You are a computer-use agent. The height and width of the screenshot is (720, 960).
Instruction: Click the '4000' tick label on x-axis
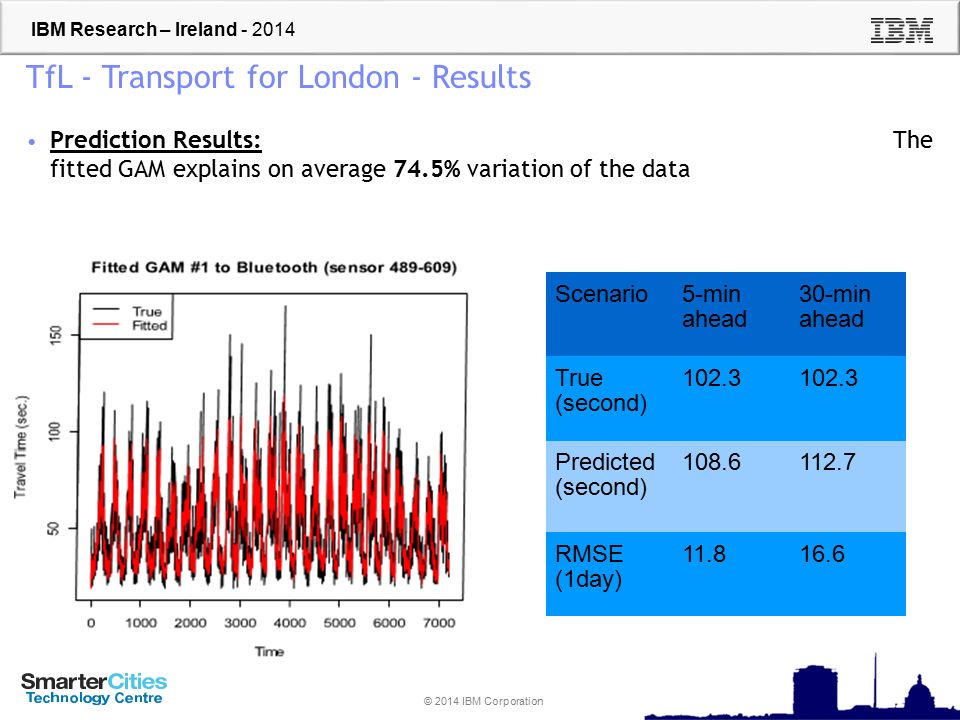pyautogui.click(x=290, y=623)
